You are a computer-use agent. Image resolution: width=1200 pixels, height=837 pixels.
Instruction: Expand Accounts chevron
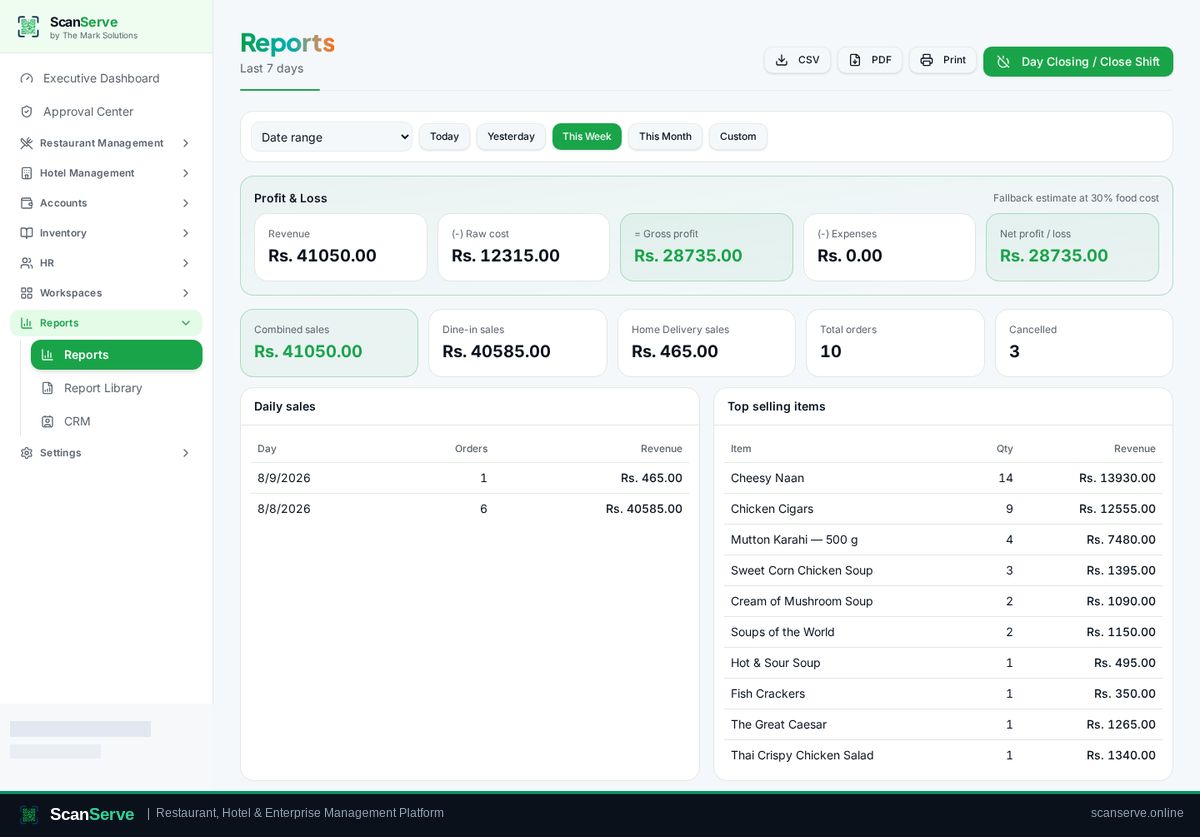[x=186, y=203]
